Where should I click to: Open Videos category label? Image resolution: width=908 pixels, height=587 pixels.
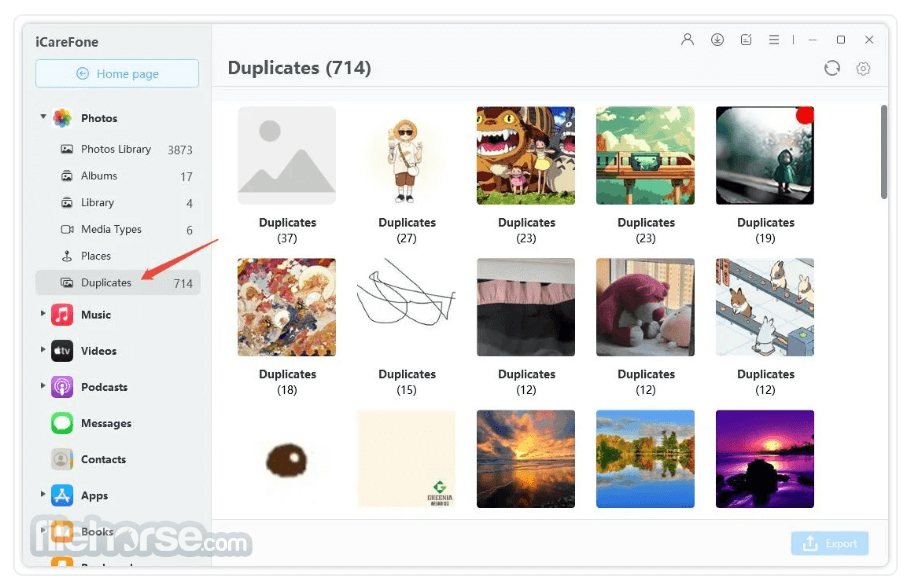click(x=99, y=351)
